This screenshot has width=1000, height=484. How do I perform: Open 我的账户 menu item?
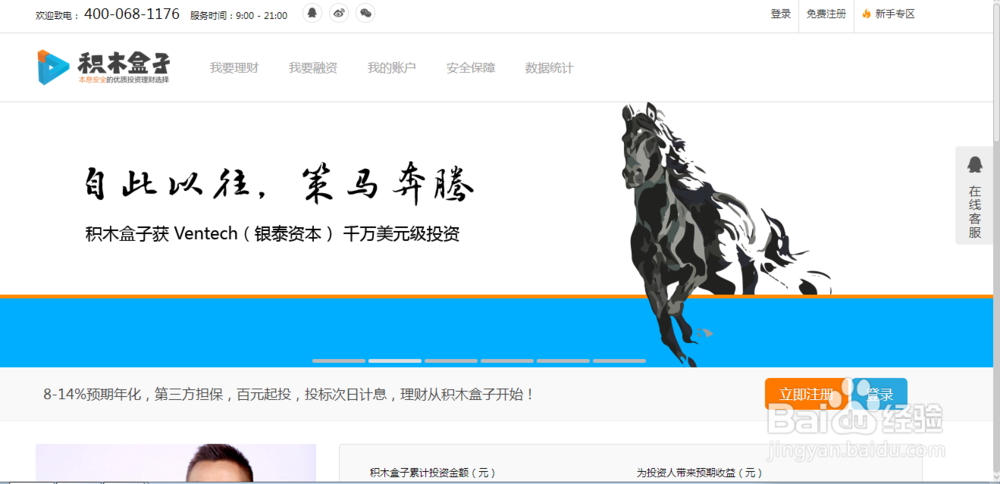pyautogui.click(x=392, y=68)
